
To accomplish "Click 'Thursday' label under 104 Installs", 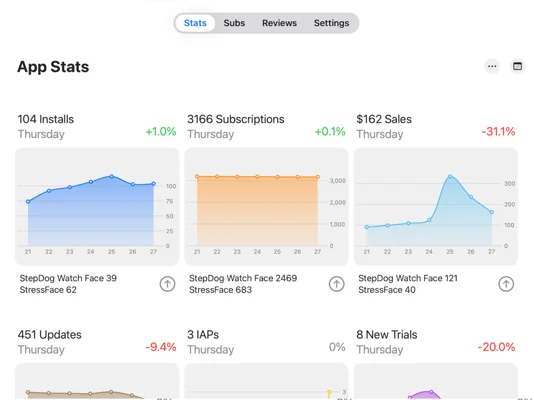I will coord(41,134).
